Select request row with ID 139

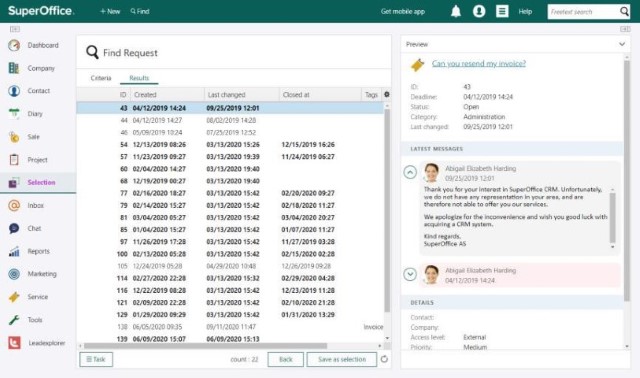click(230, 339)
